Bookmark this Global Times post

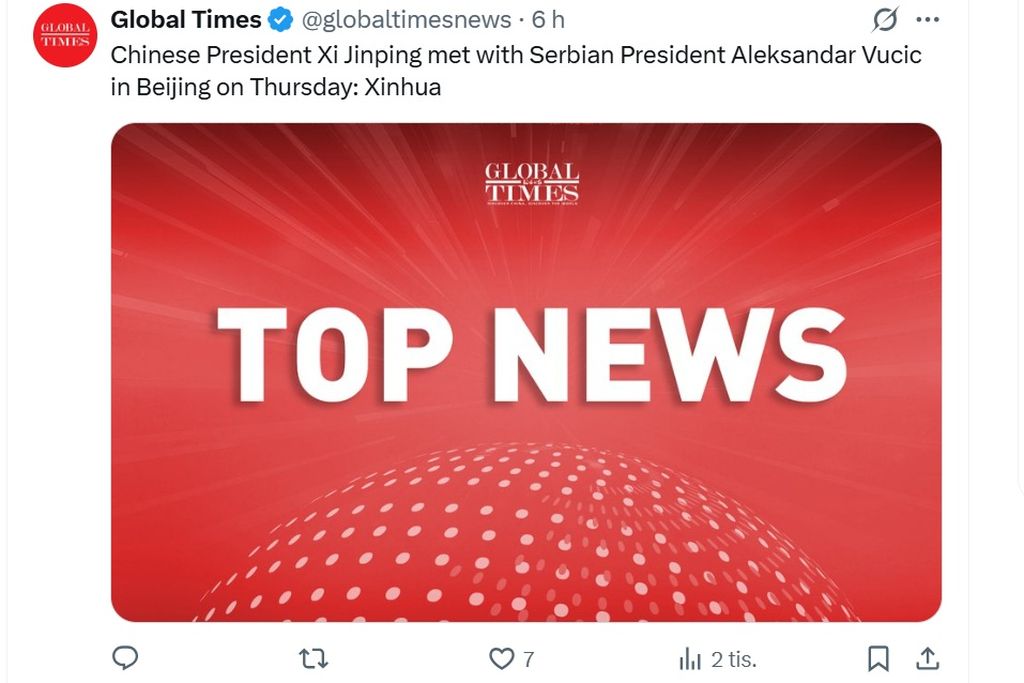(878, 658)
